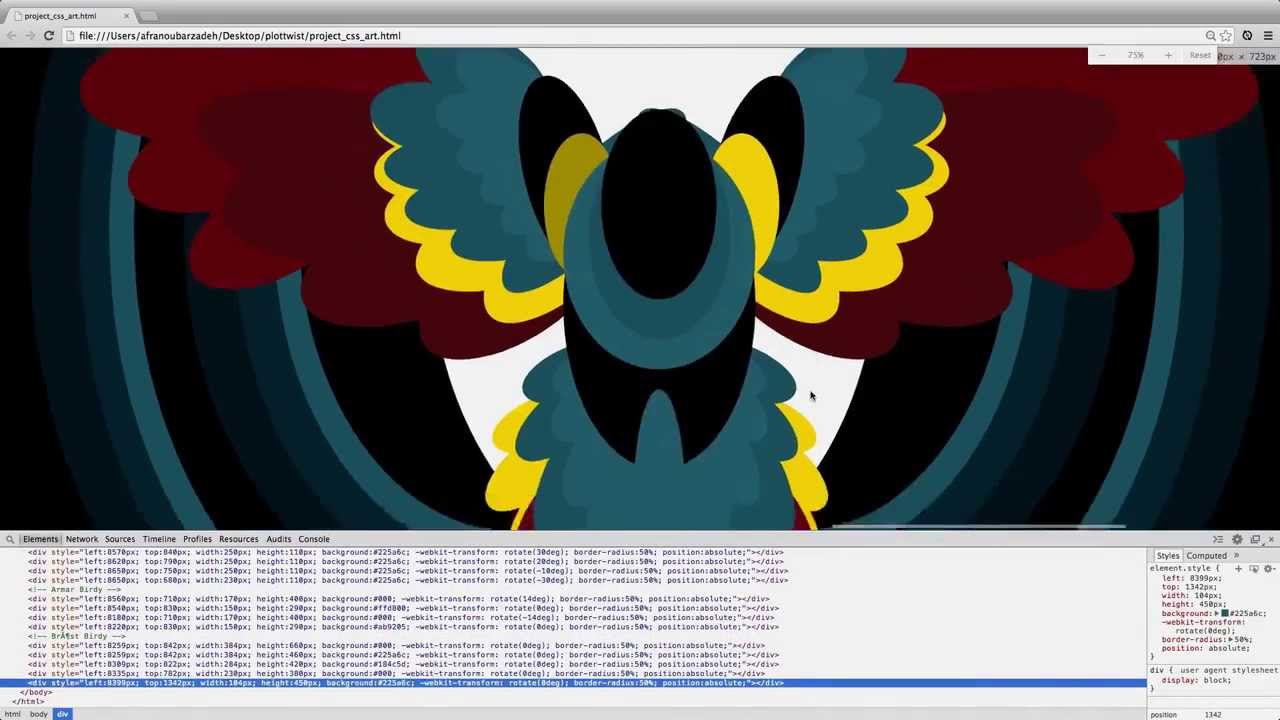The width and height of the screenshot is (1280, 720).
Task: Increase page zoom with plus button
Action: point(1167,56)
